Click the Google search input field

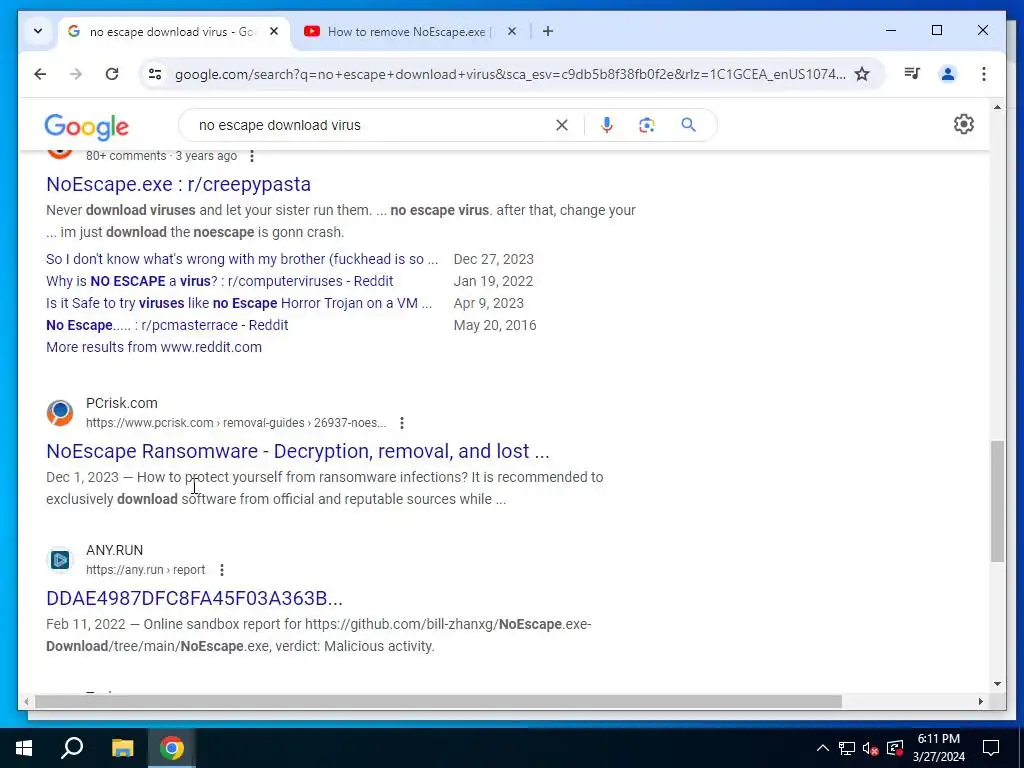point(372,125)
